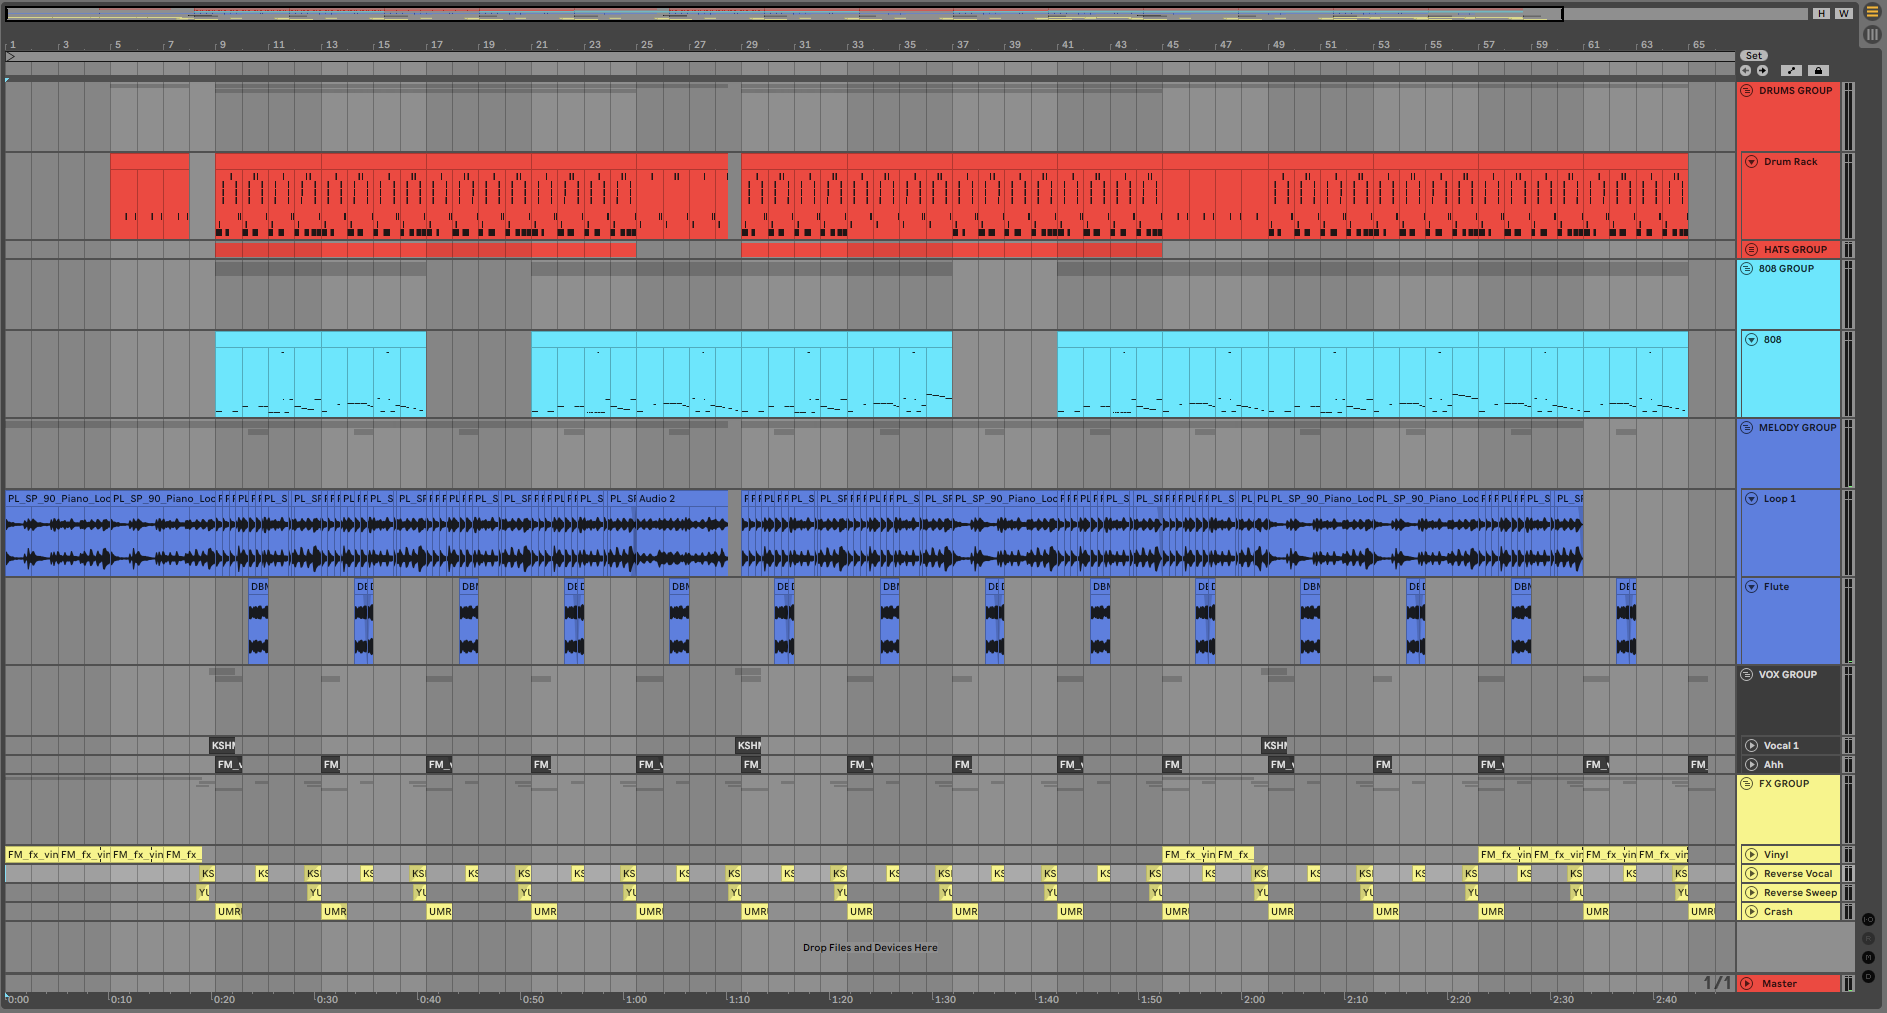Unfold the Ahh track
This screenshot has height=1013, width=1887.
coord(1751,764)
